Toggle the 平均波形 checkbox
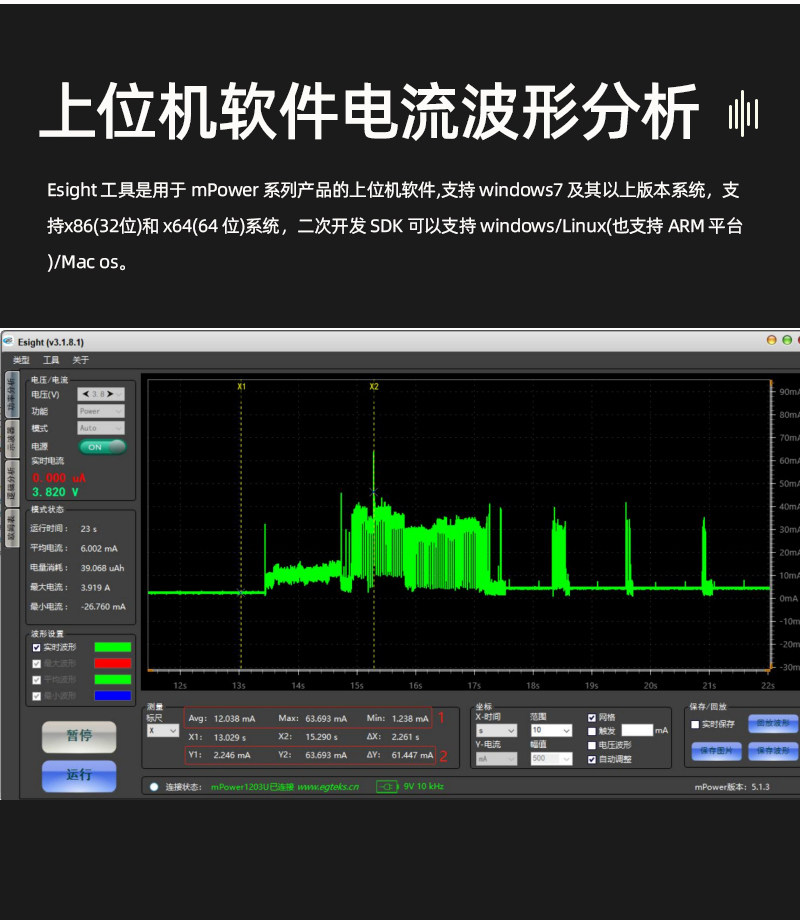 pyautogui.click(x=36, y=679)
